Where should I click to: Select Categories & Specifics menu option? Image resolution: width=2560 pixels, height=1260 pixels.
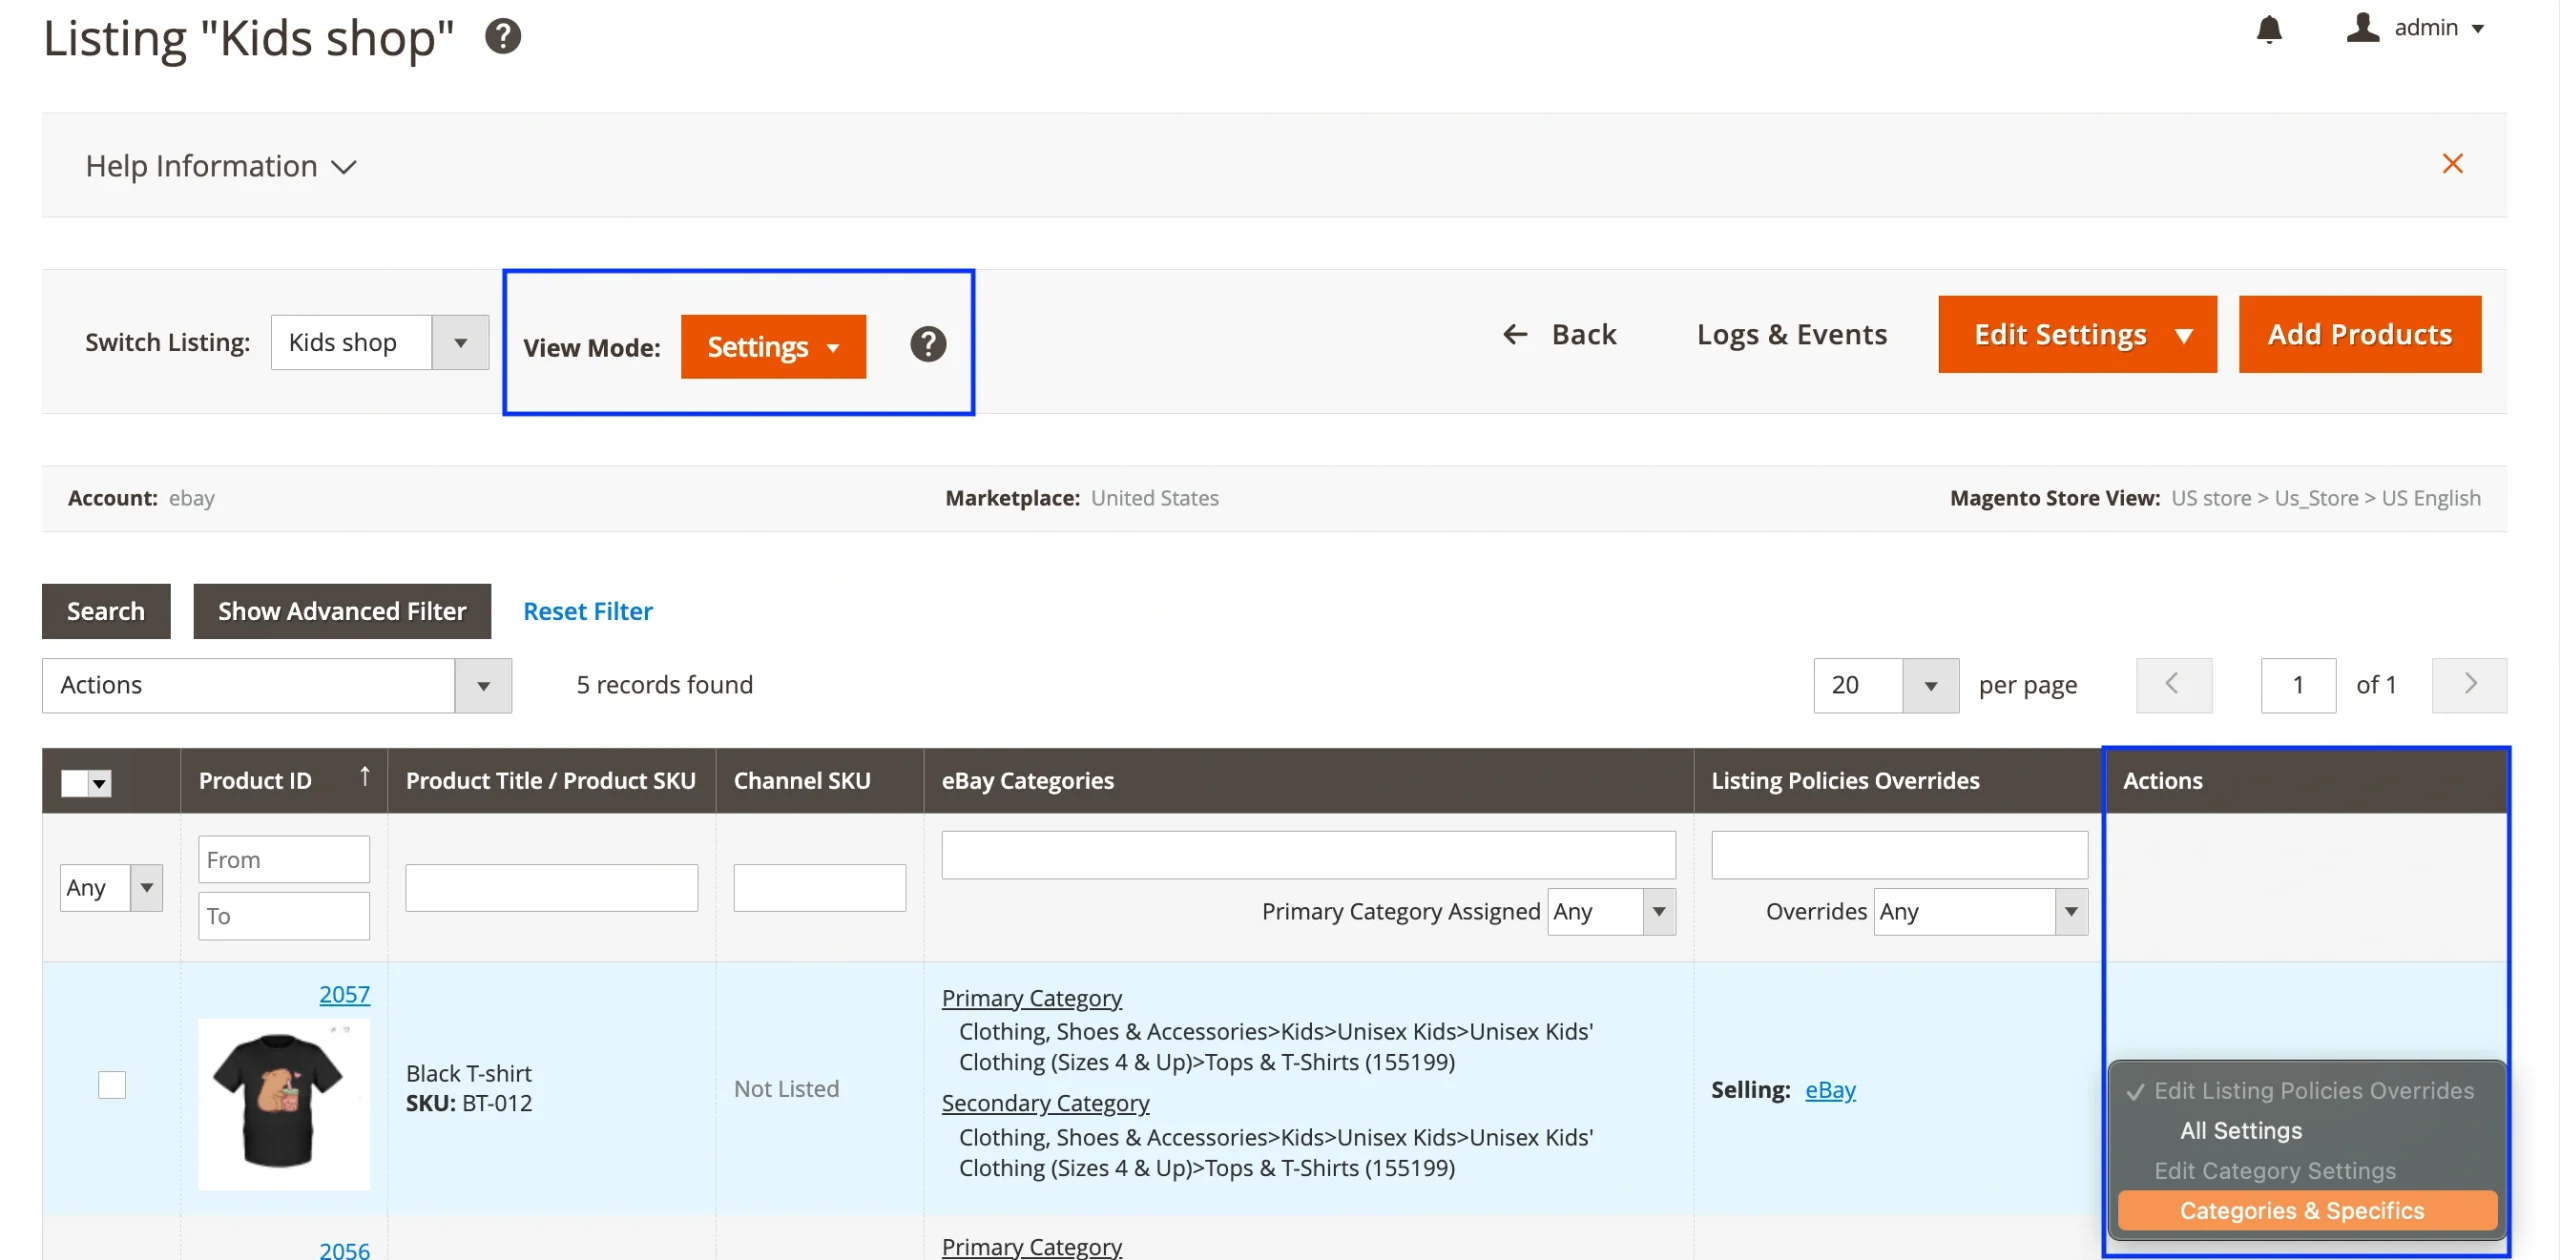pos(2302,1211)
